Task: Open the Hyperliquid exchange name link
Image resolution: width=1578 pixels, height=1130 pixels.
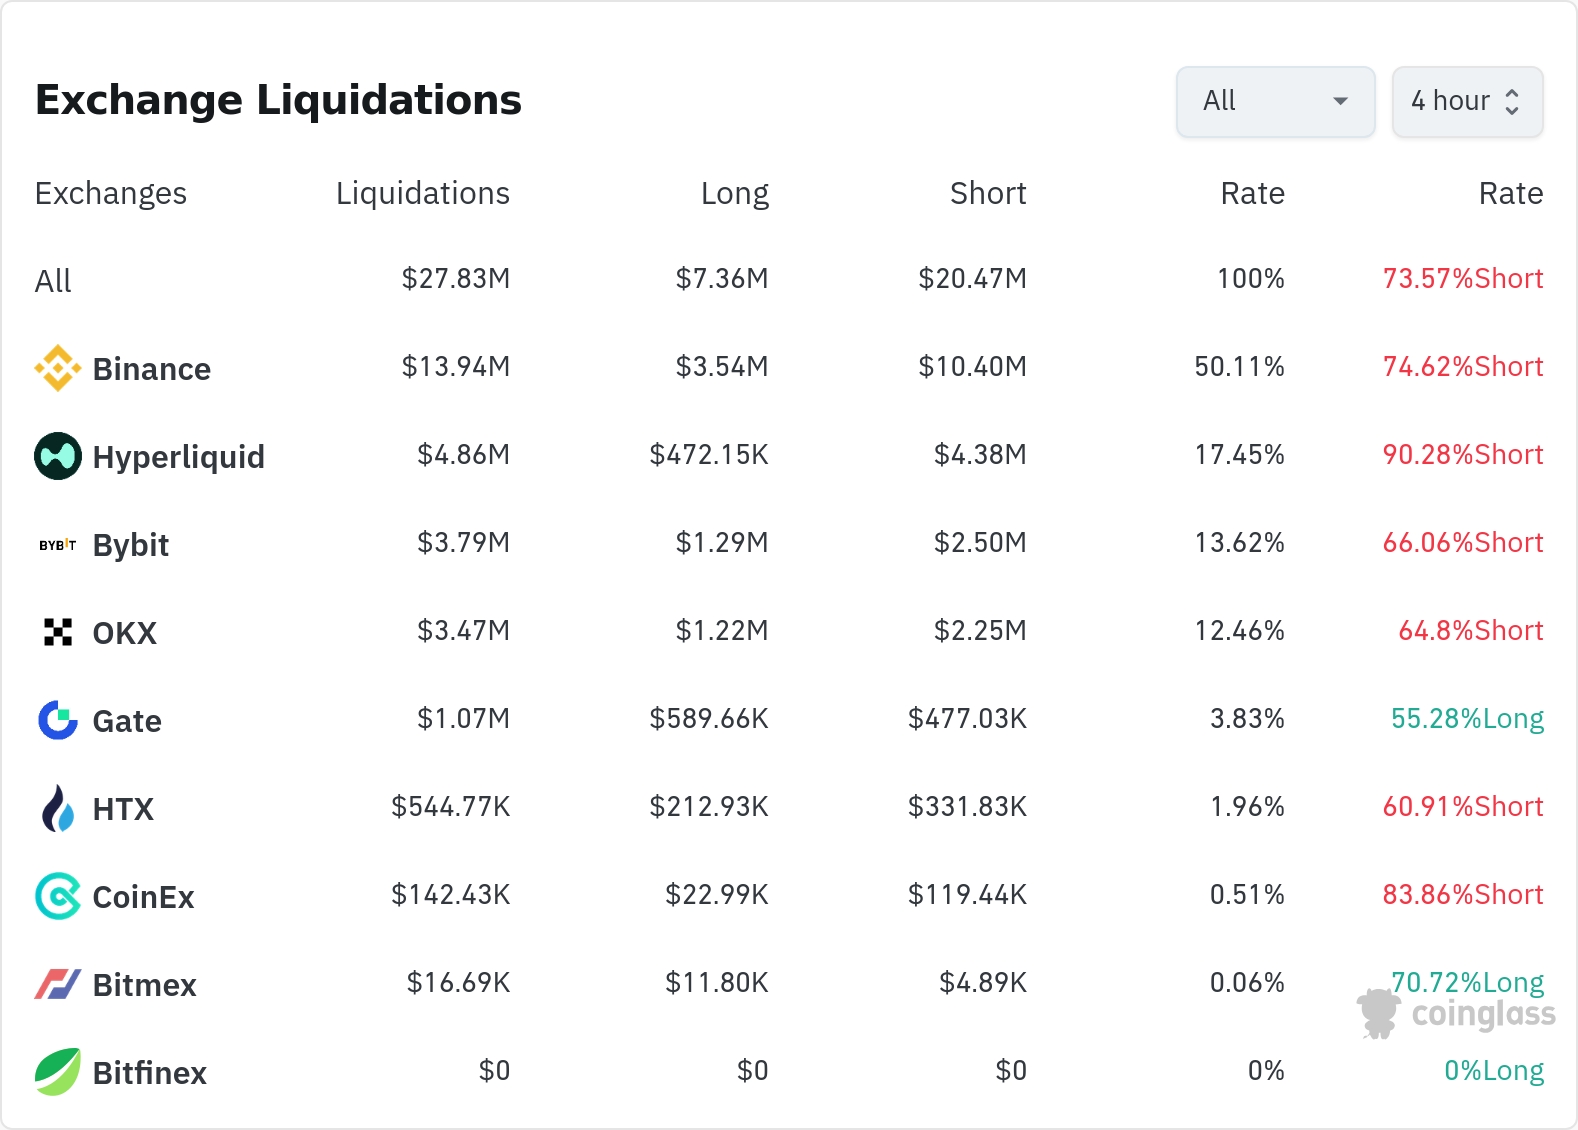Action: pyautogui.click(x=178, y=457)
